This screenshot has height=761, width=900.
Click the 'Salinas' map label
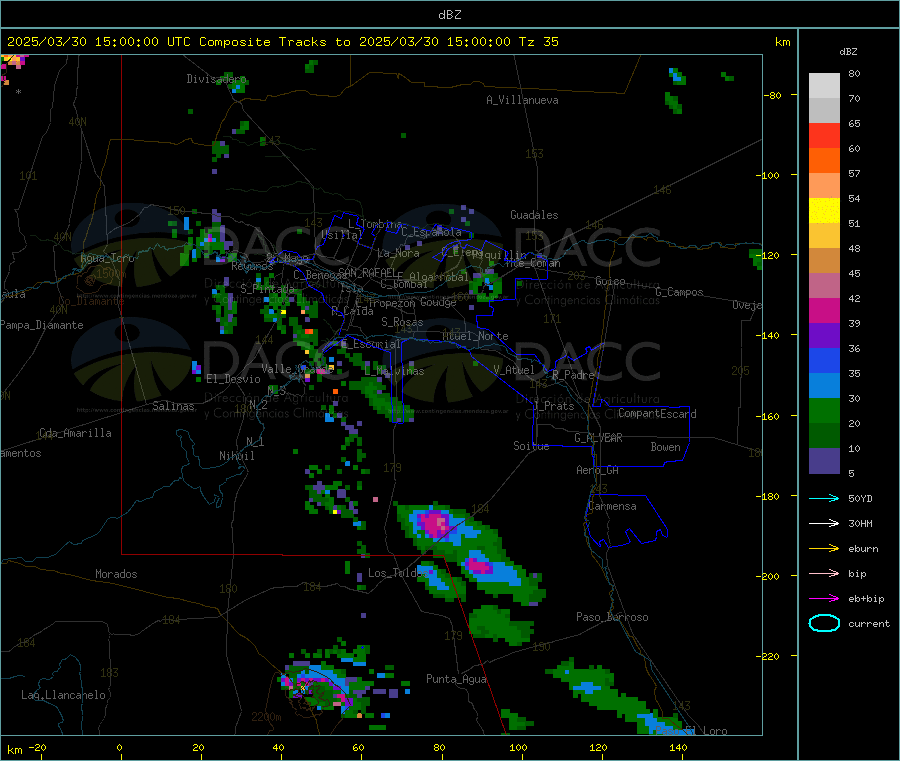pyautogui.click(x=173, y=406)
